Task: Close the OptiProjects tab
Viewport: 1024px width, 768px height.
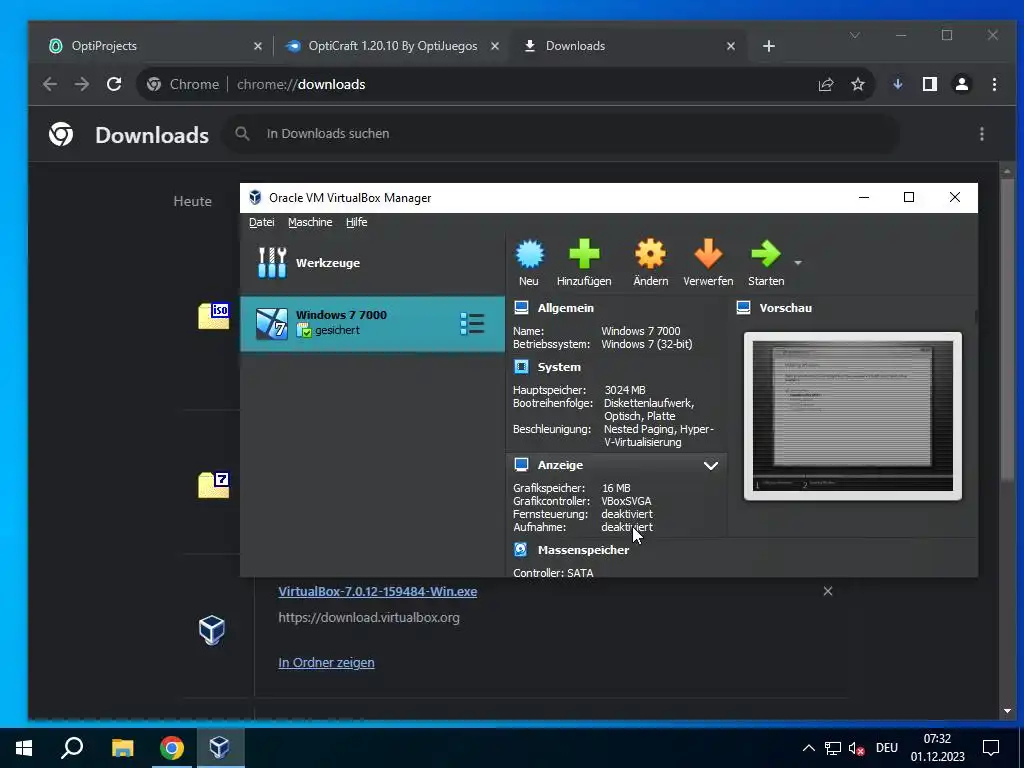Action: coord(257,46)
